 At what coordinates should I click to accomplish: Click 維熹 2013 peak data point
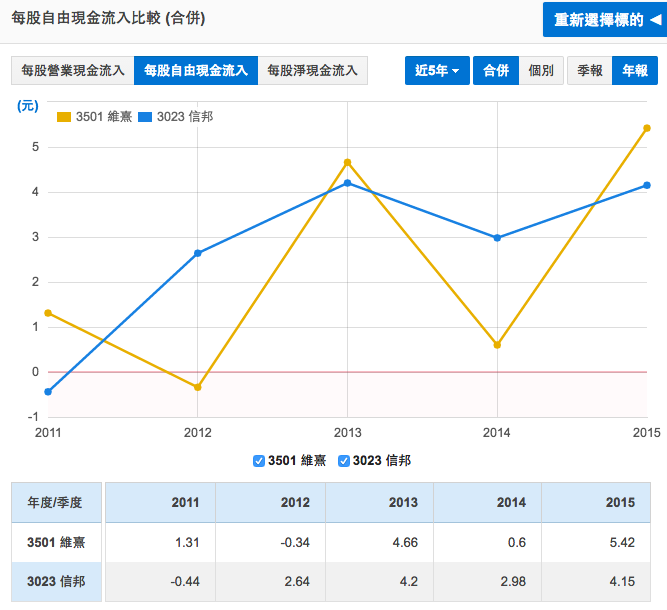347,162
